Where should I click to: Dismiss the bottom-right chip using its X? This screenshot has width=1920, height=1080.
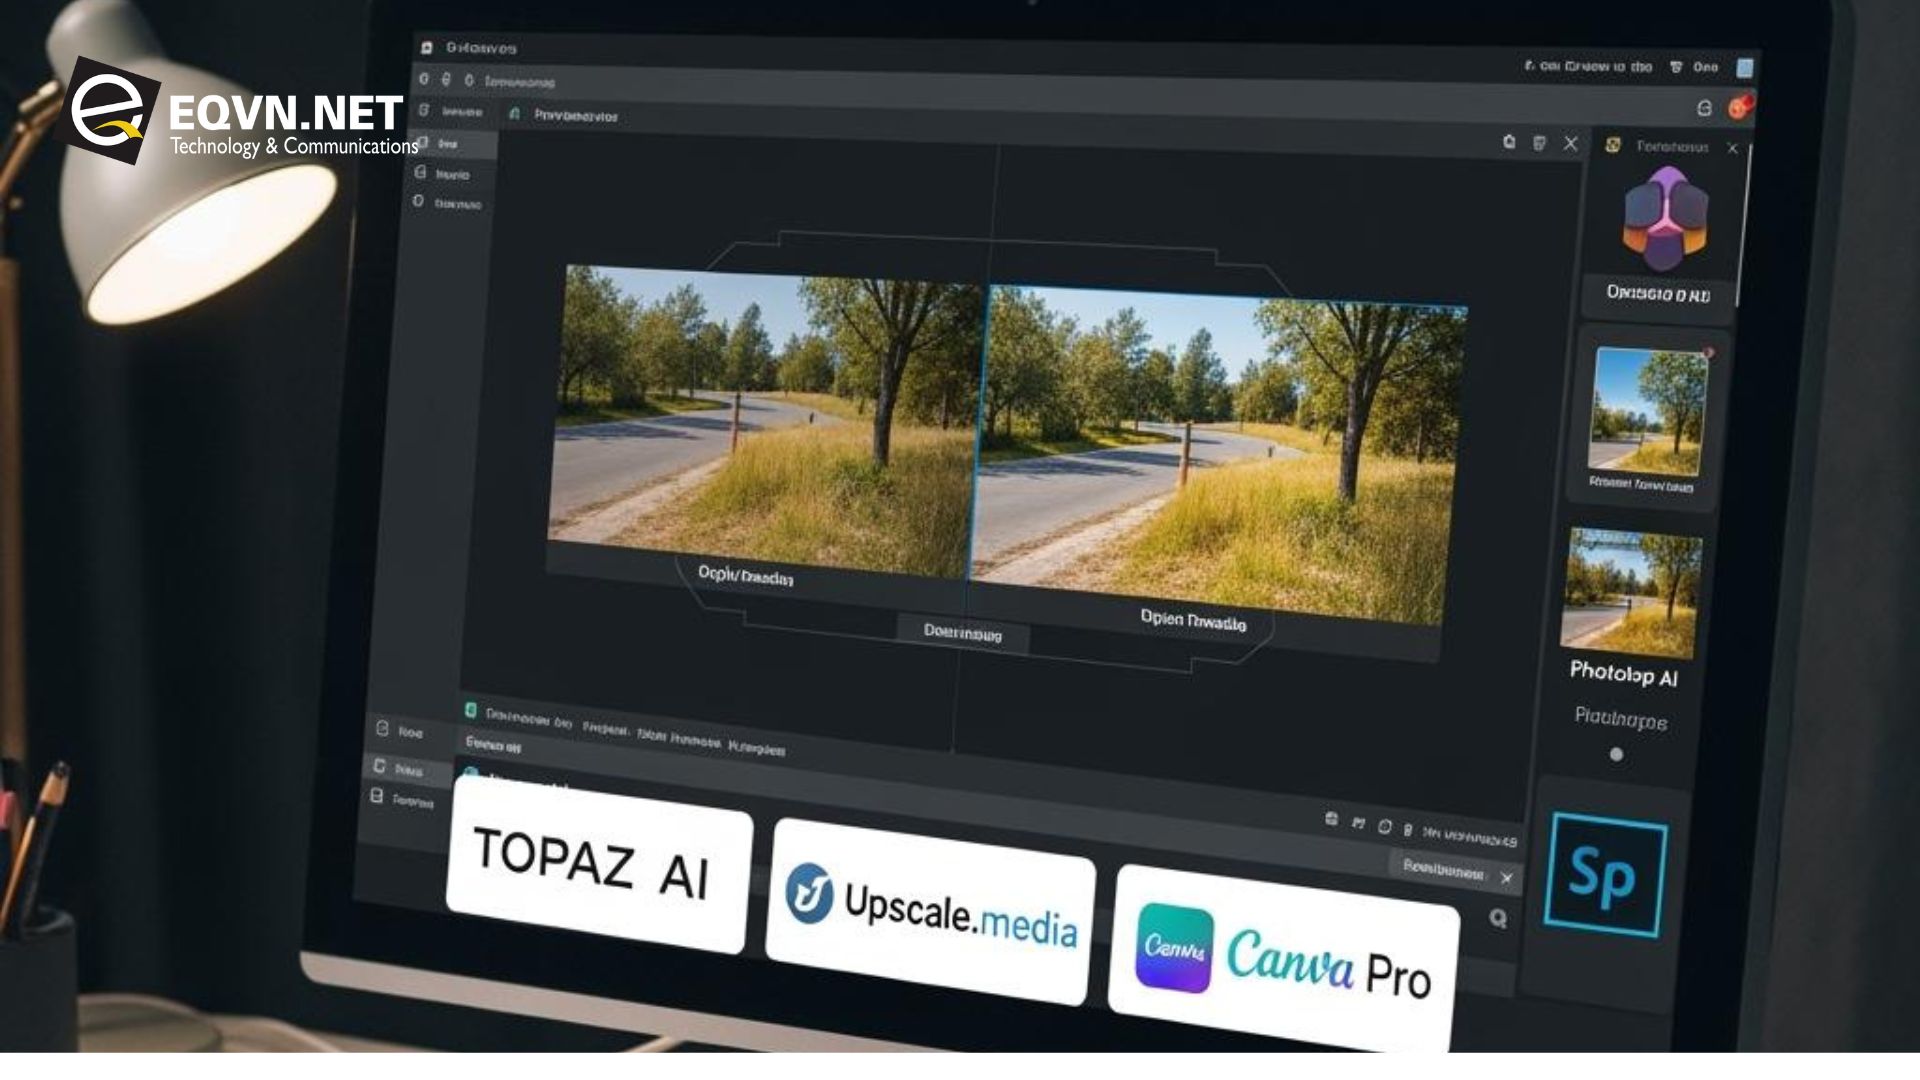pyautogui.click(x=1506, y=878)
